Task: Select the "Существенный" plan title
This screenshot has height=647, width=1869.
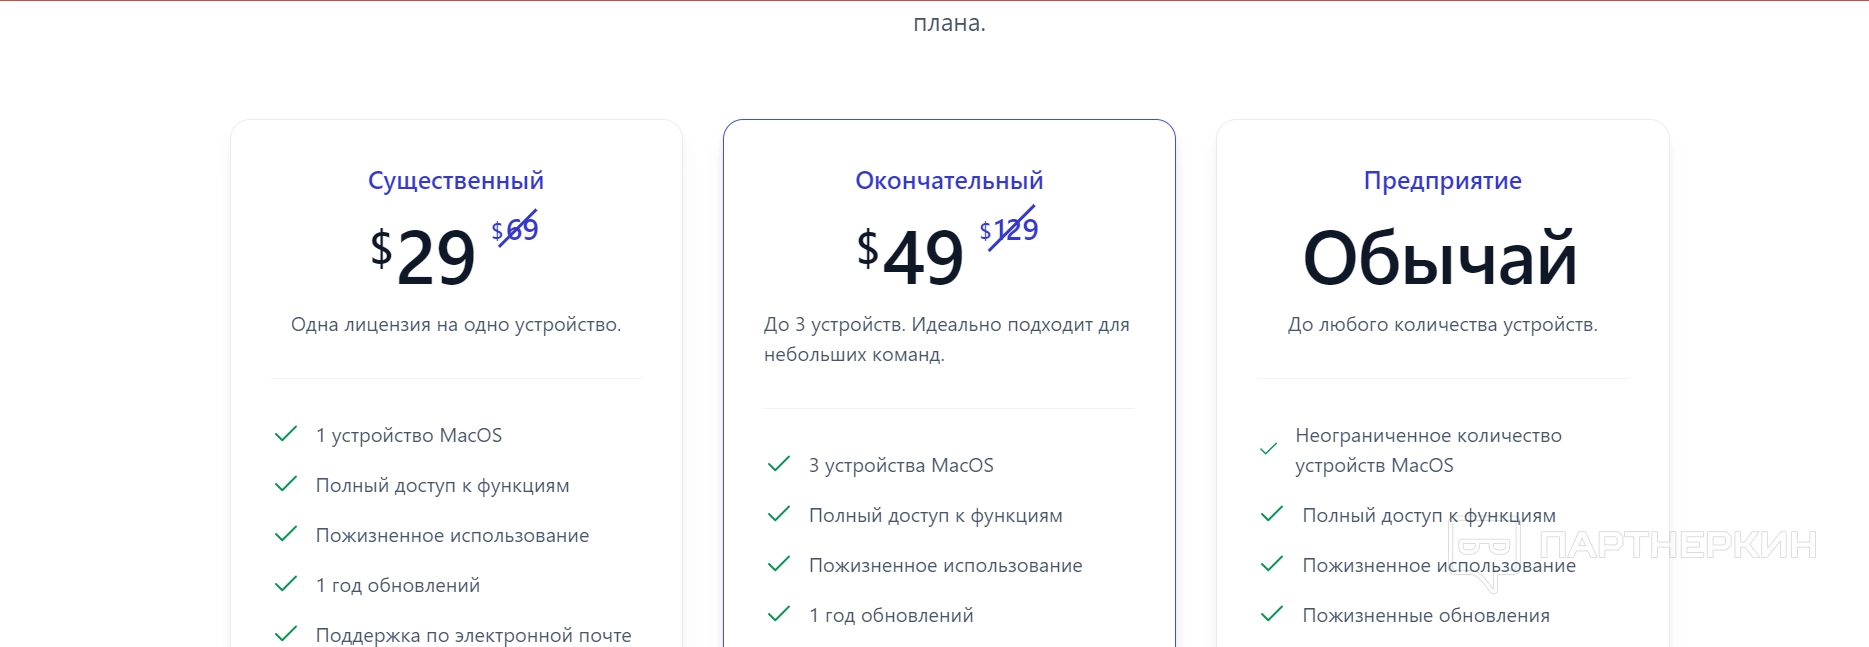Action: click(x=456, y=181)
